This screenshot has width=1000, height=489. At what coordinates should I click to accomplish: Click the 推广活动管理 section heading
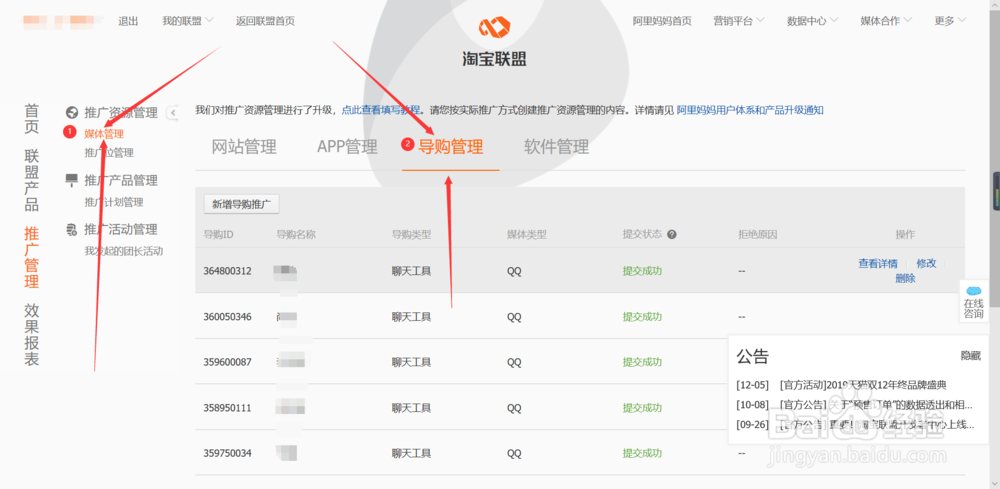(x=121, y=230)
